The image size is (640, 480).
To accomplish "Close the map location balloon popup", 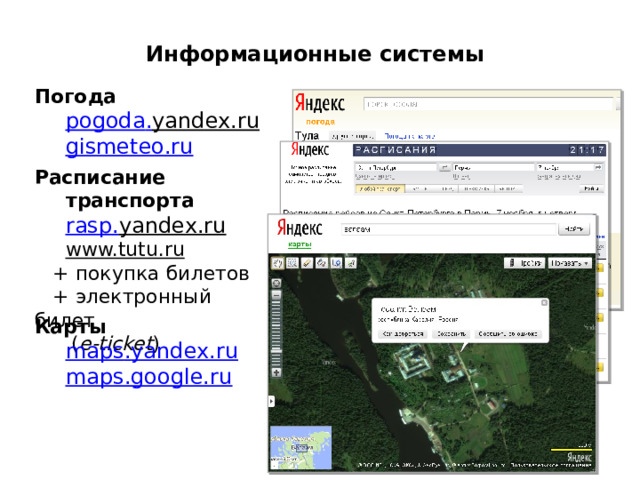I will click(x=544, y=302).
